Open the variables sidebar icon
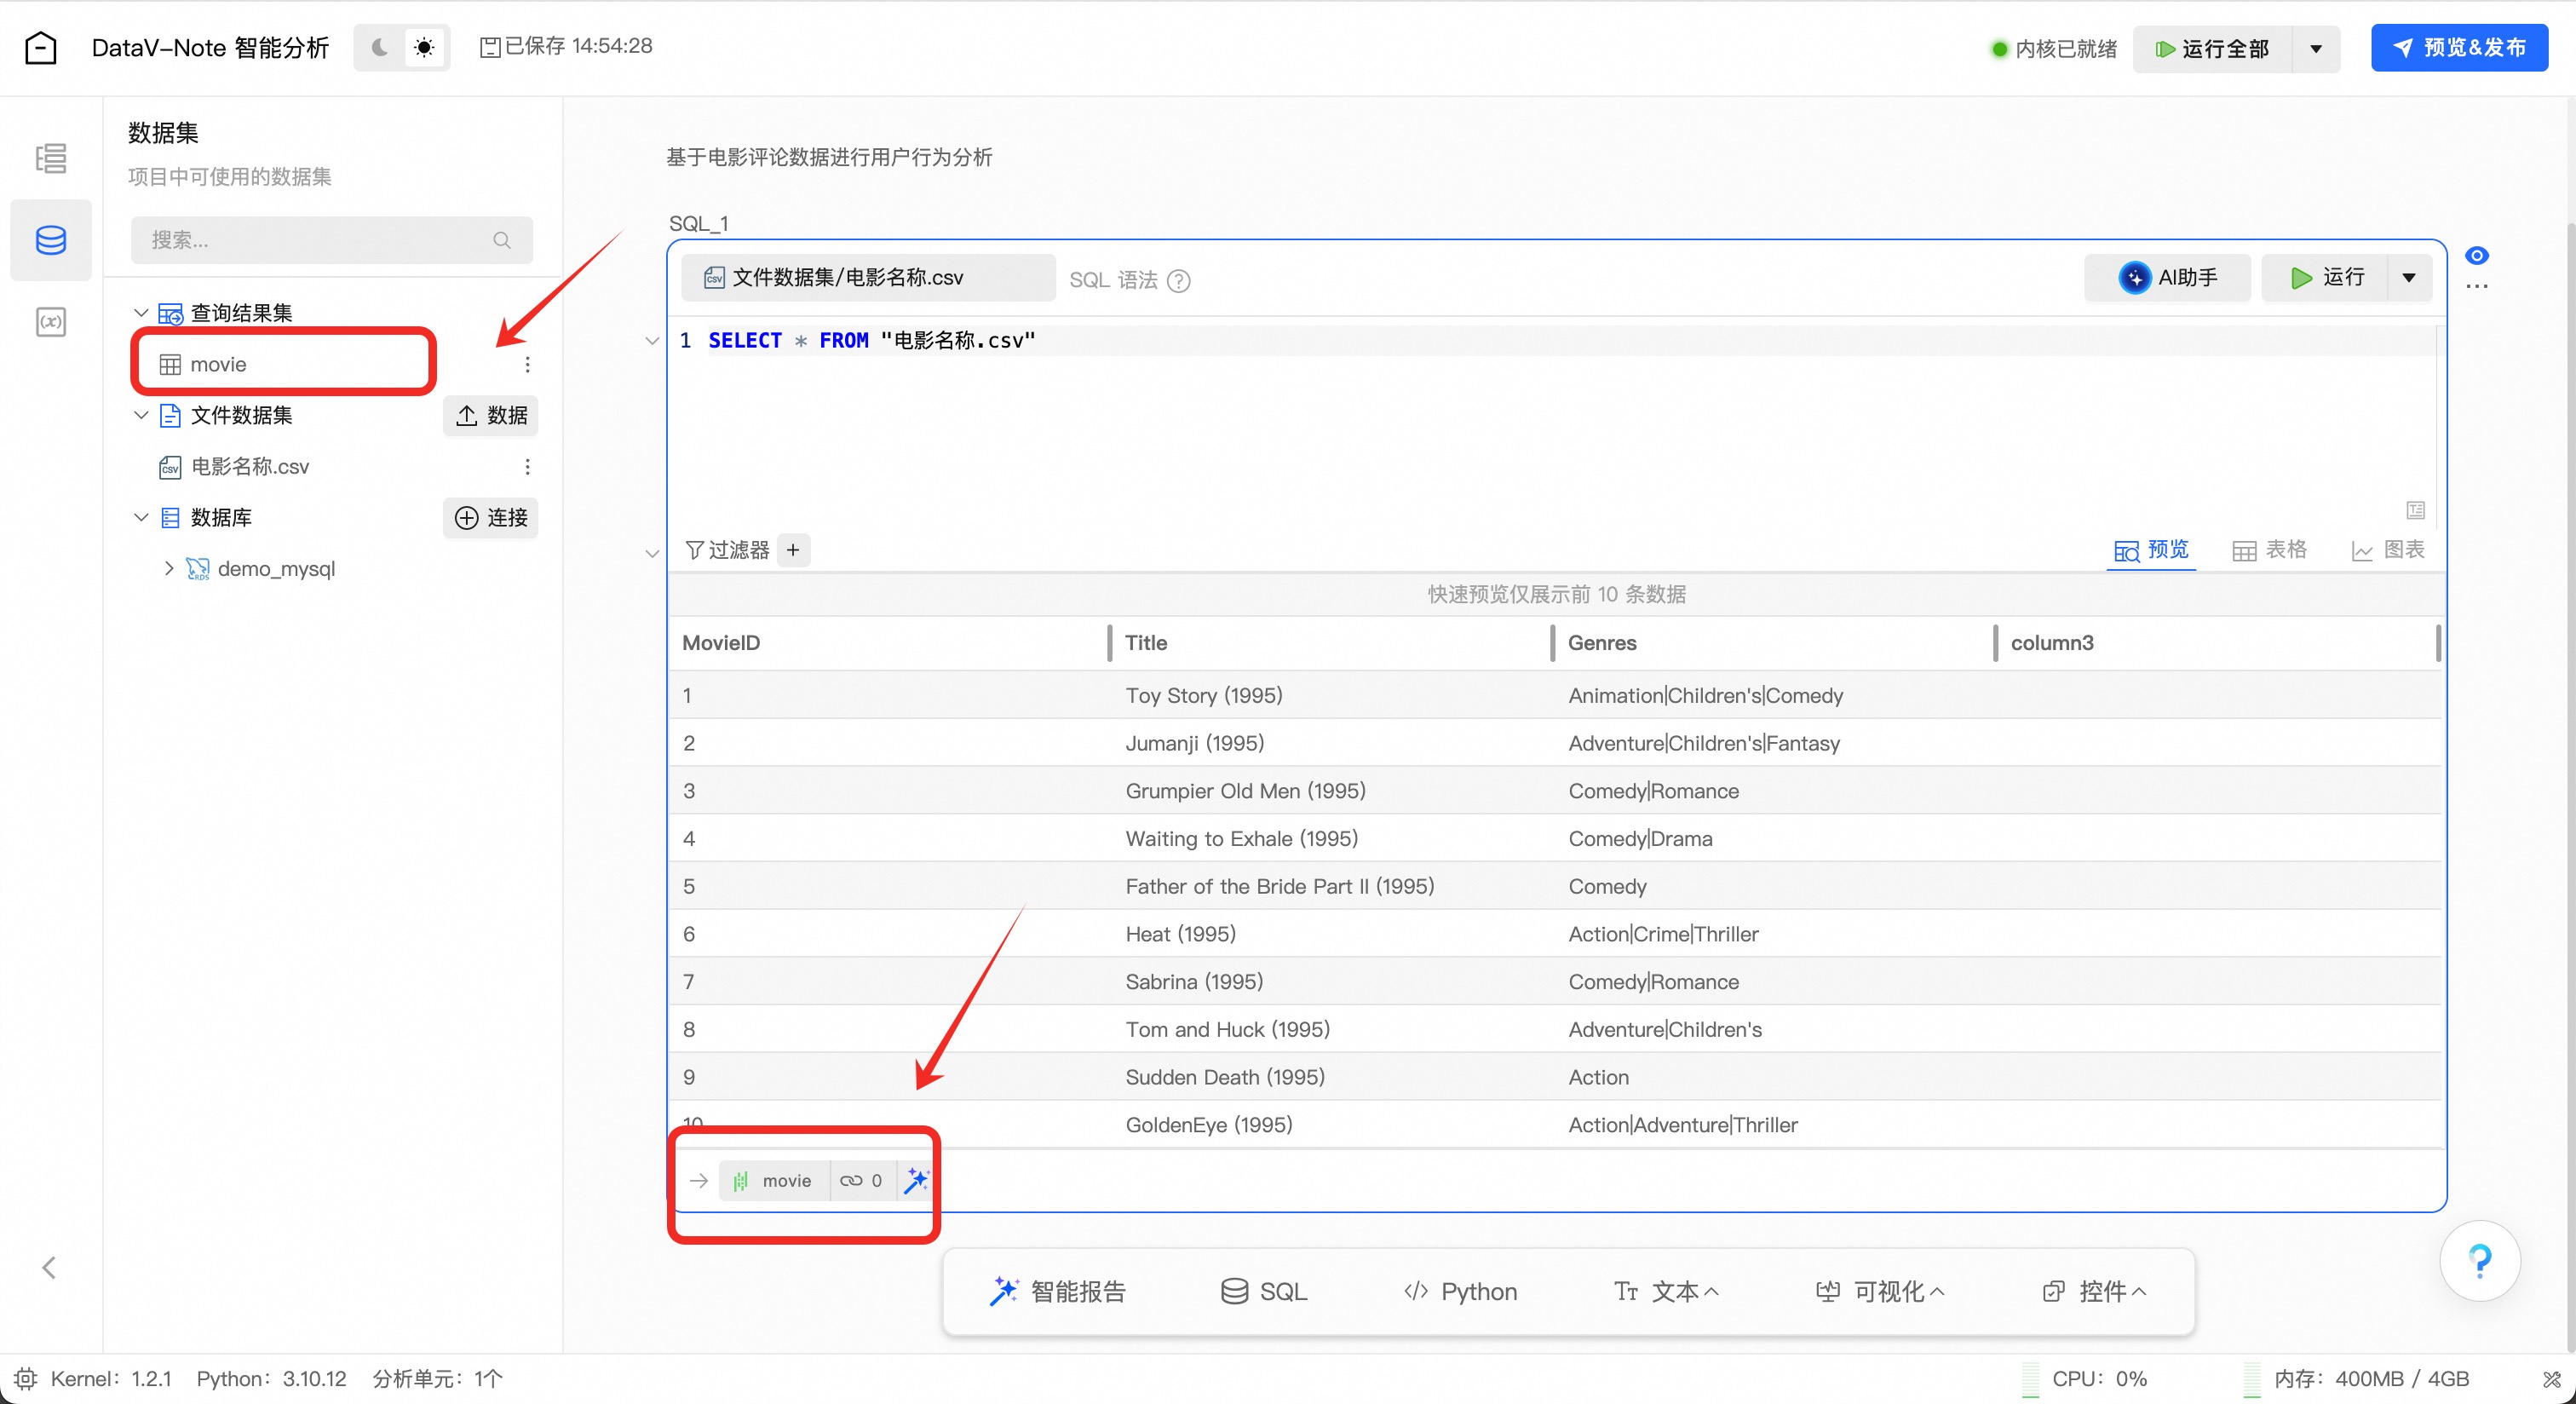Screen dimensions: 2576x1404 (x=50, y=322)
